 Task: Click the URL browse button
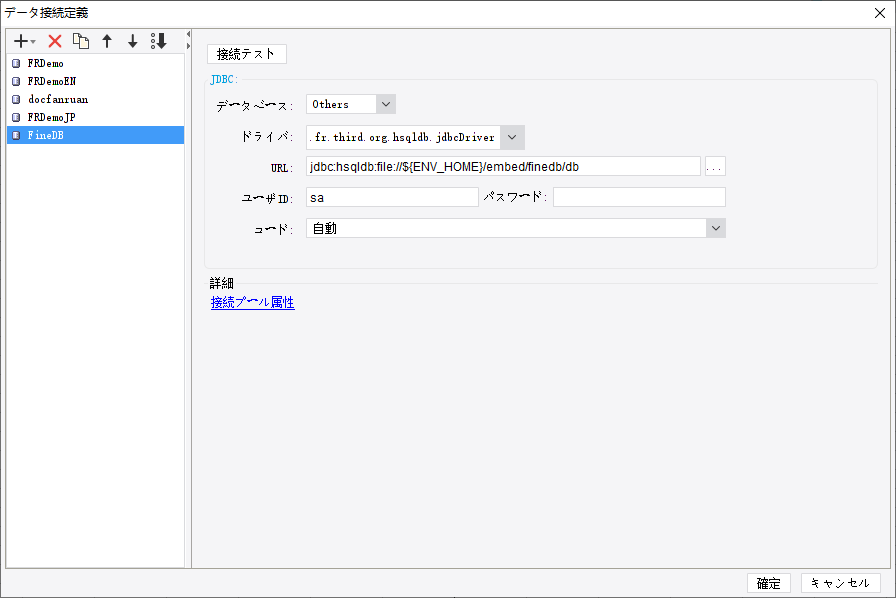[714, 166]
